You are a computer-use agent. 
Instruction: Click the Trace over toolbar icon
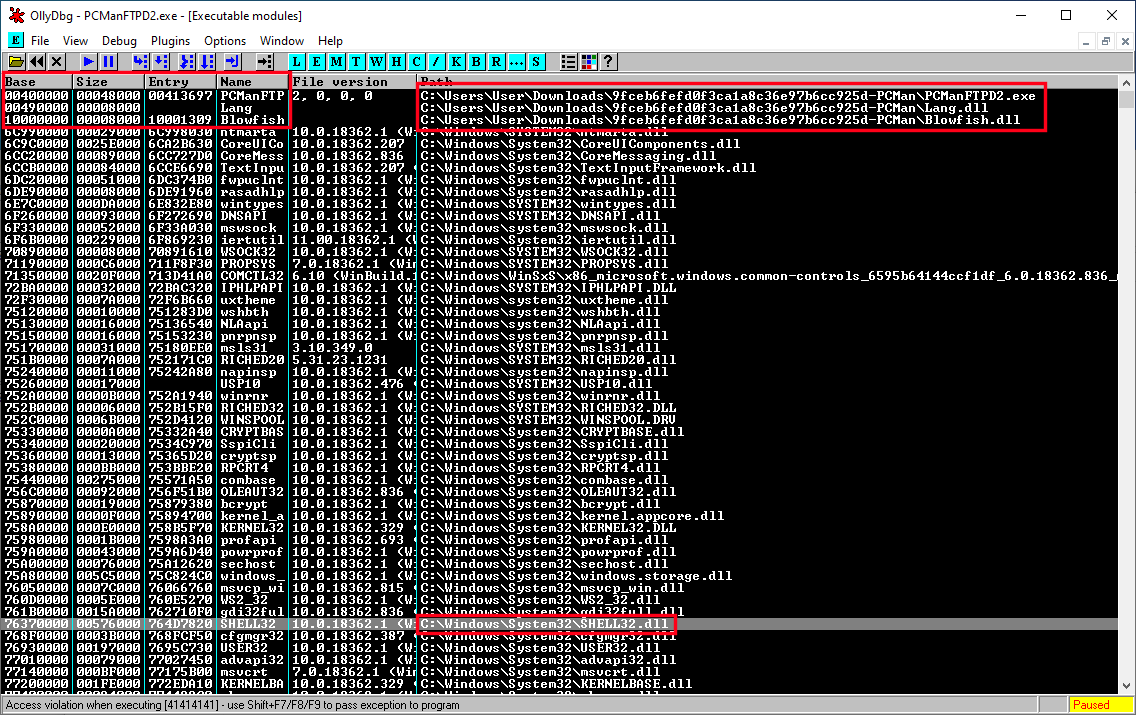[207, 62]
